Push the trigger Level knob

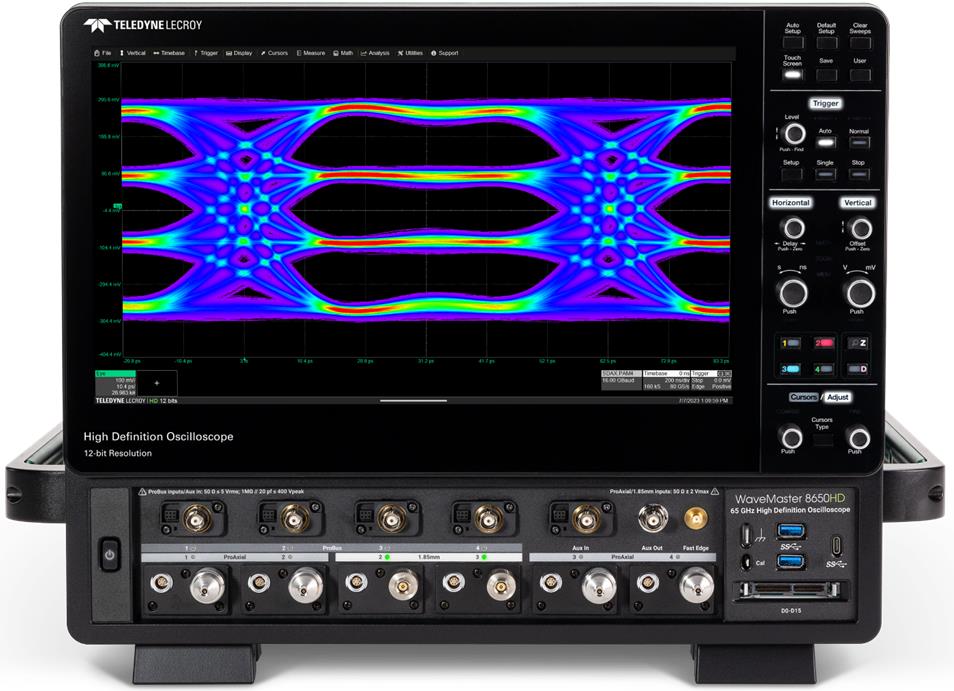(792, 134)
